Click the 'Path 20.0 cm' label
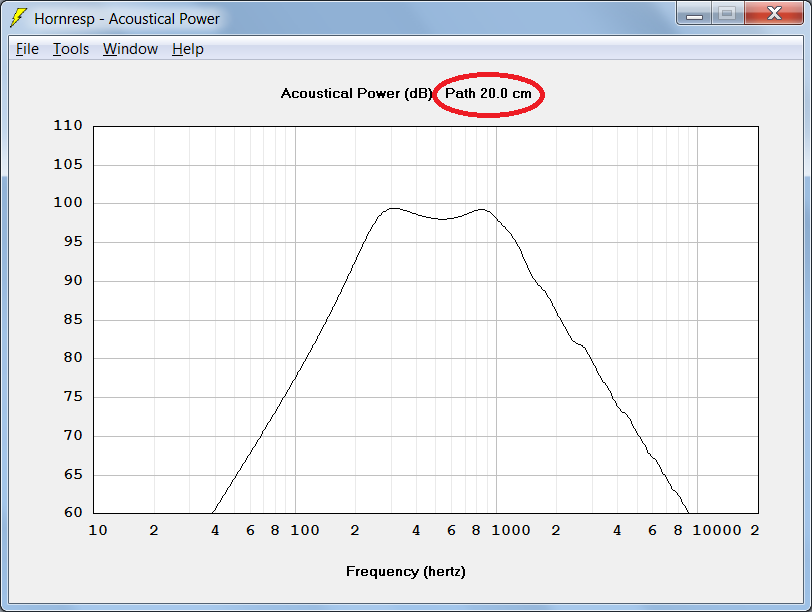This screenshot has height=612, width=812. pyautogui.click(x=488, y=94)
